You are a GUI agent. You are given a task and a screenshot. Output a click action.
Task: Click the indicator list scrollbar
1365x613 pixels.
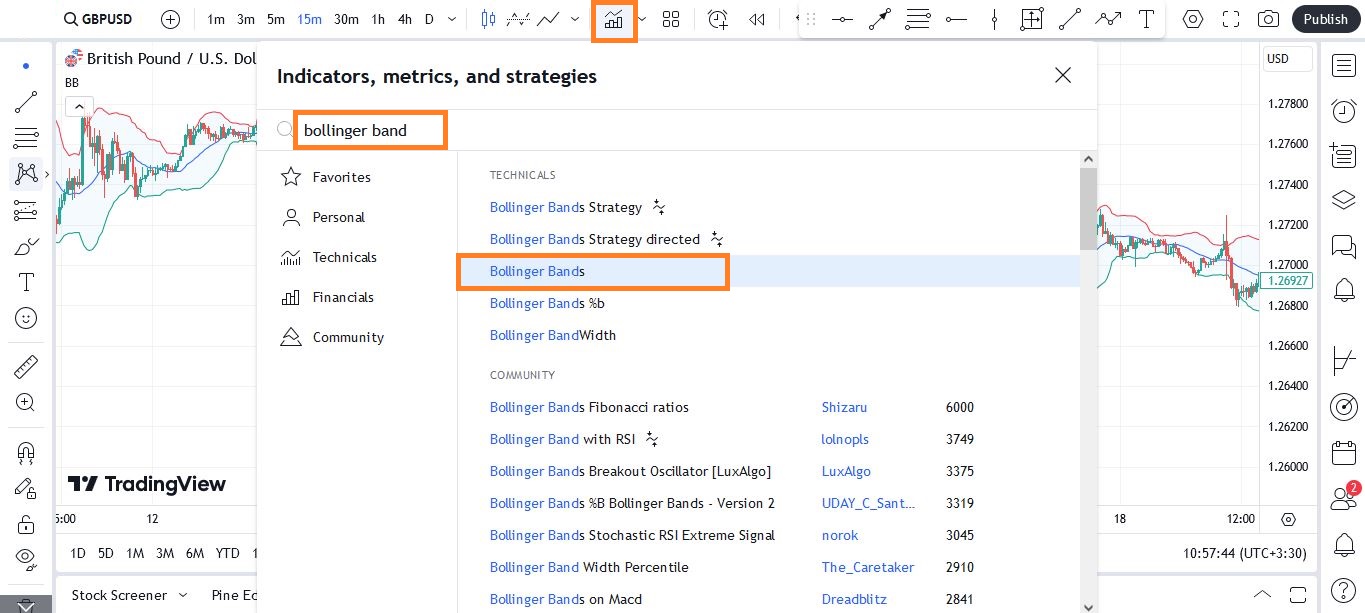point(1088,208)
